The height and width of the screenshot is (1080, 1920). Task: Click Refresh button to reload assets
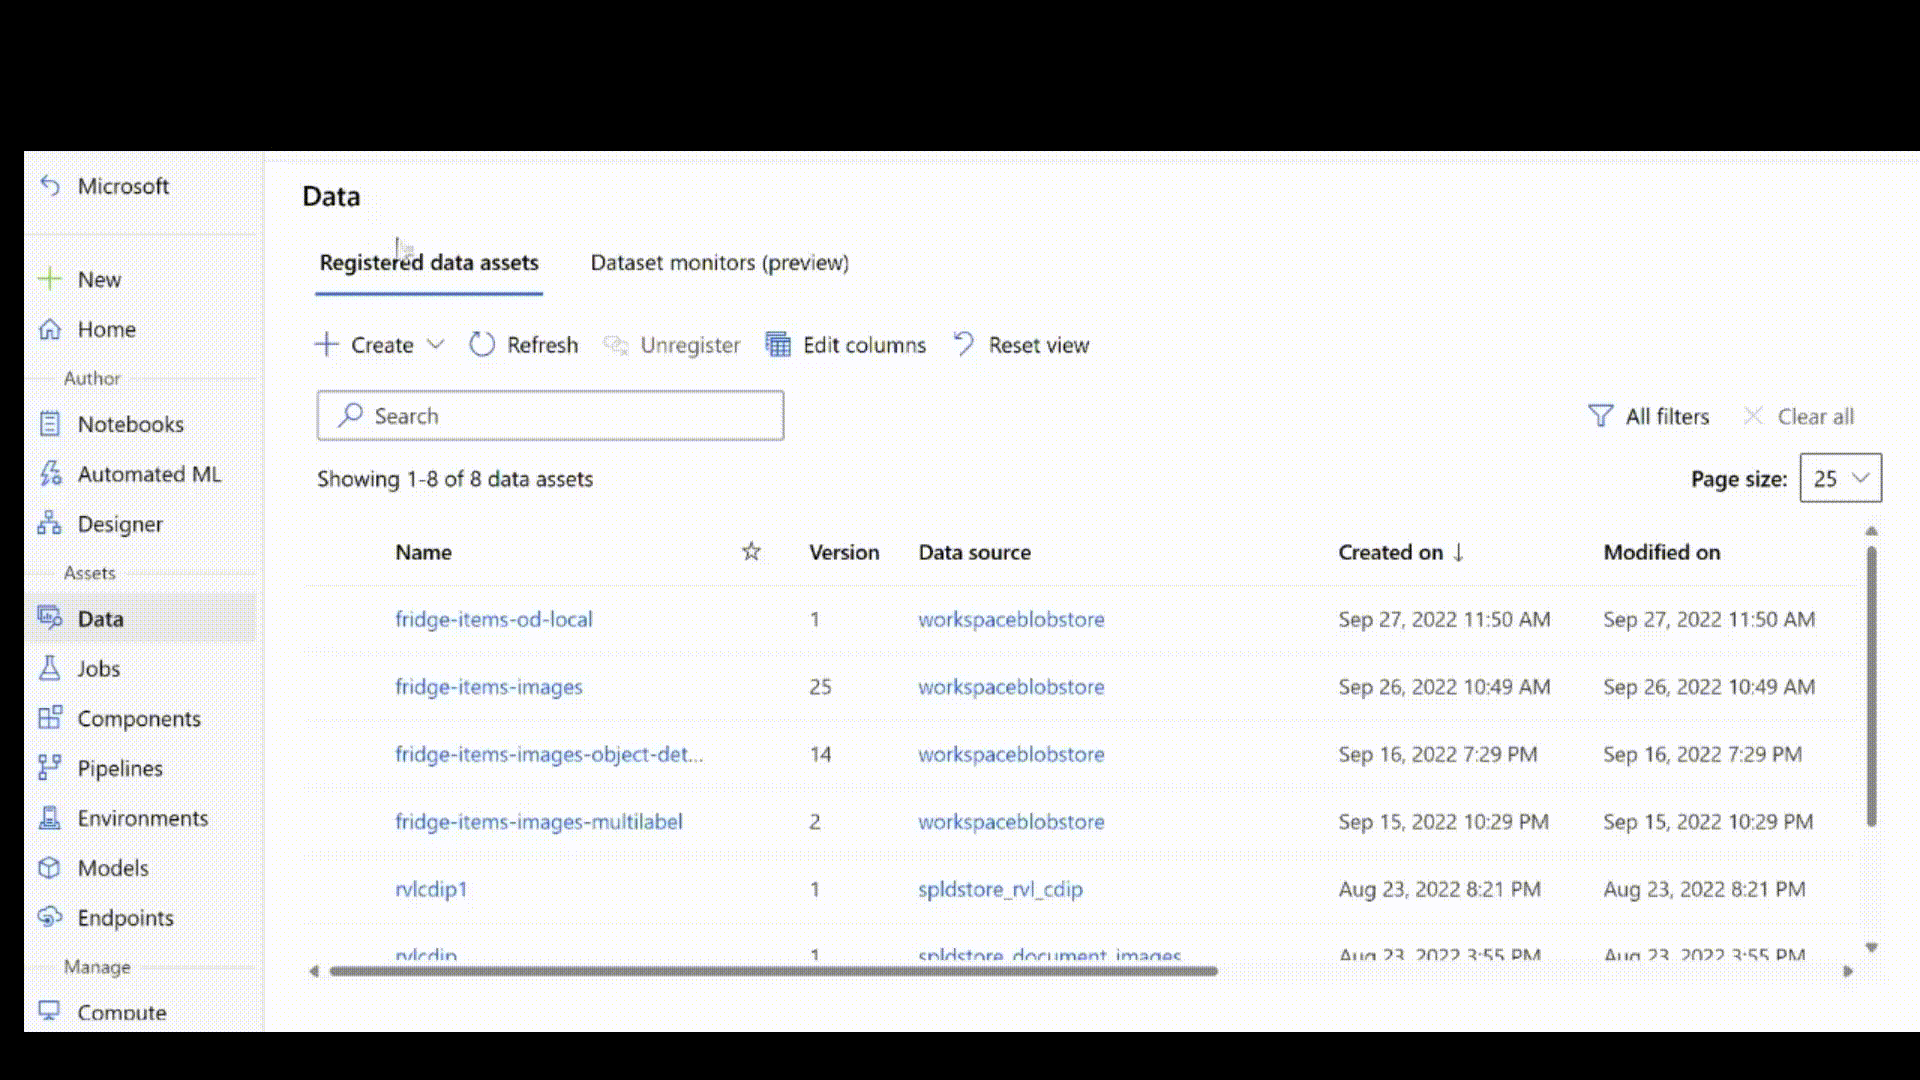(524, 344)
